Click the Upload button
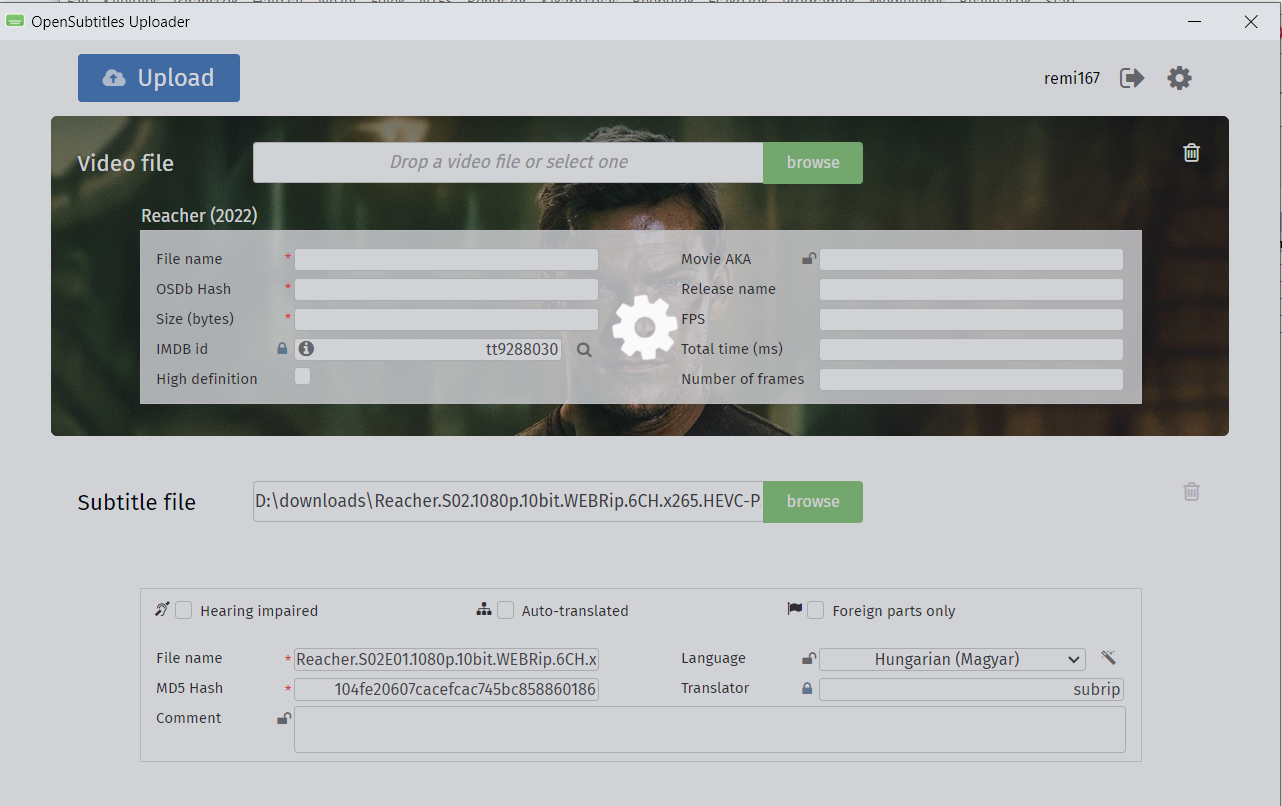 pyautogui.click(x=159, y=78)
